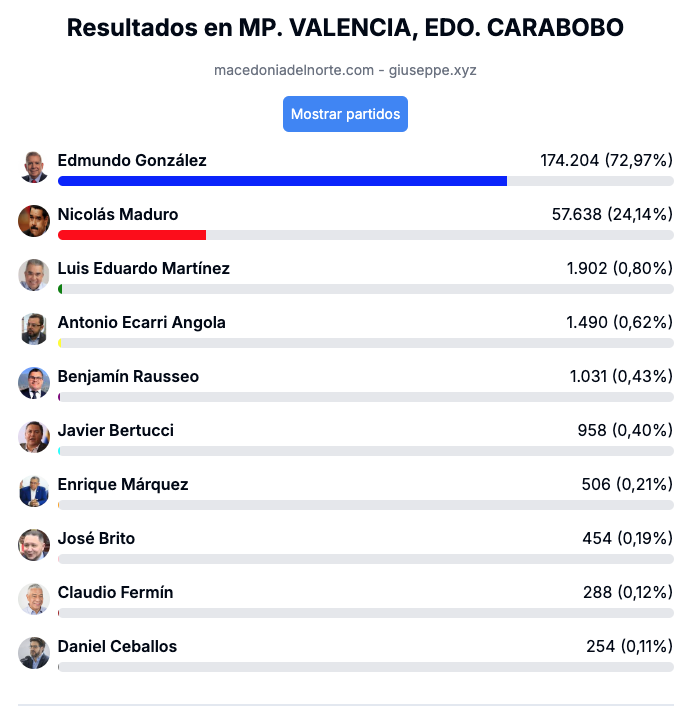Click Enrique Márquez's avatar image
Image resolution: width=690 pixels, height=709 pixels.
(34, 491)
